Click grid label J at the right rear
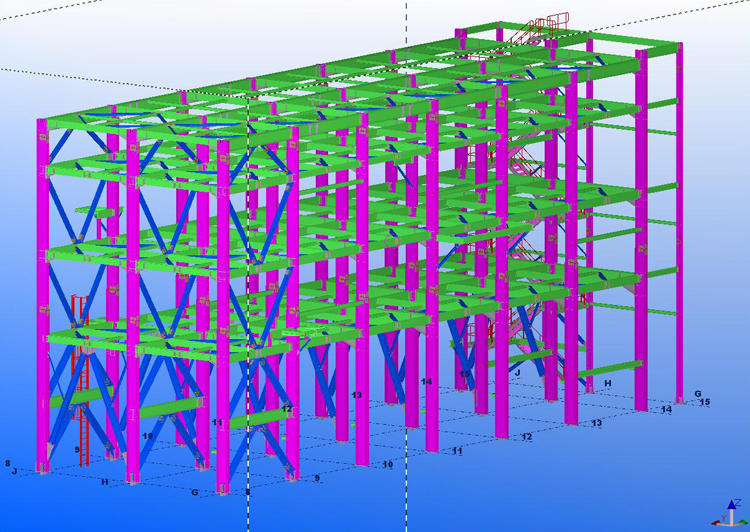 pyautogui.click(x=518, y=371)
